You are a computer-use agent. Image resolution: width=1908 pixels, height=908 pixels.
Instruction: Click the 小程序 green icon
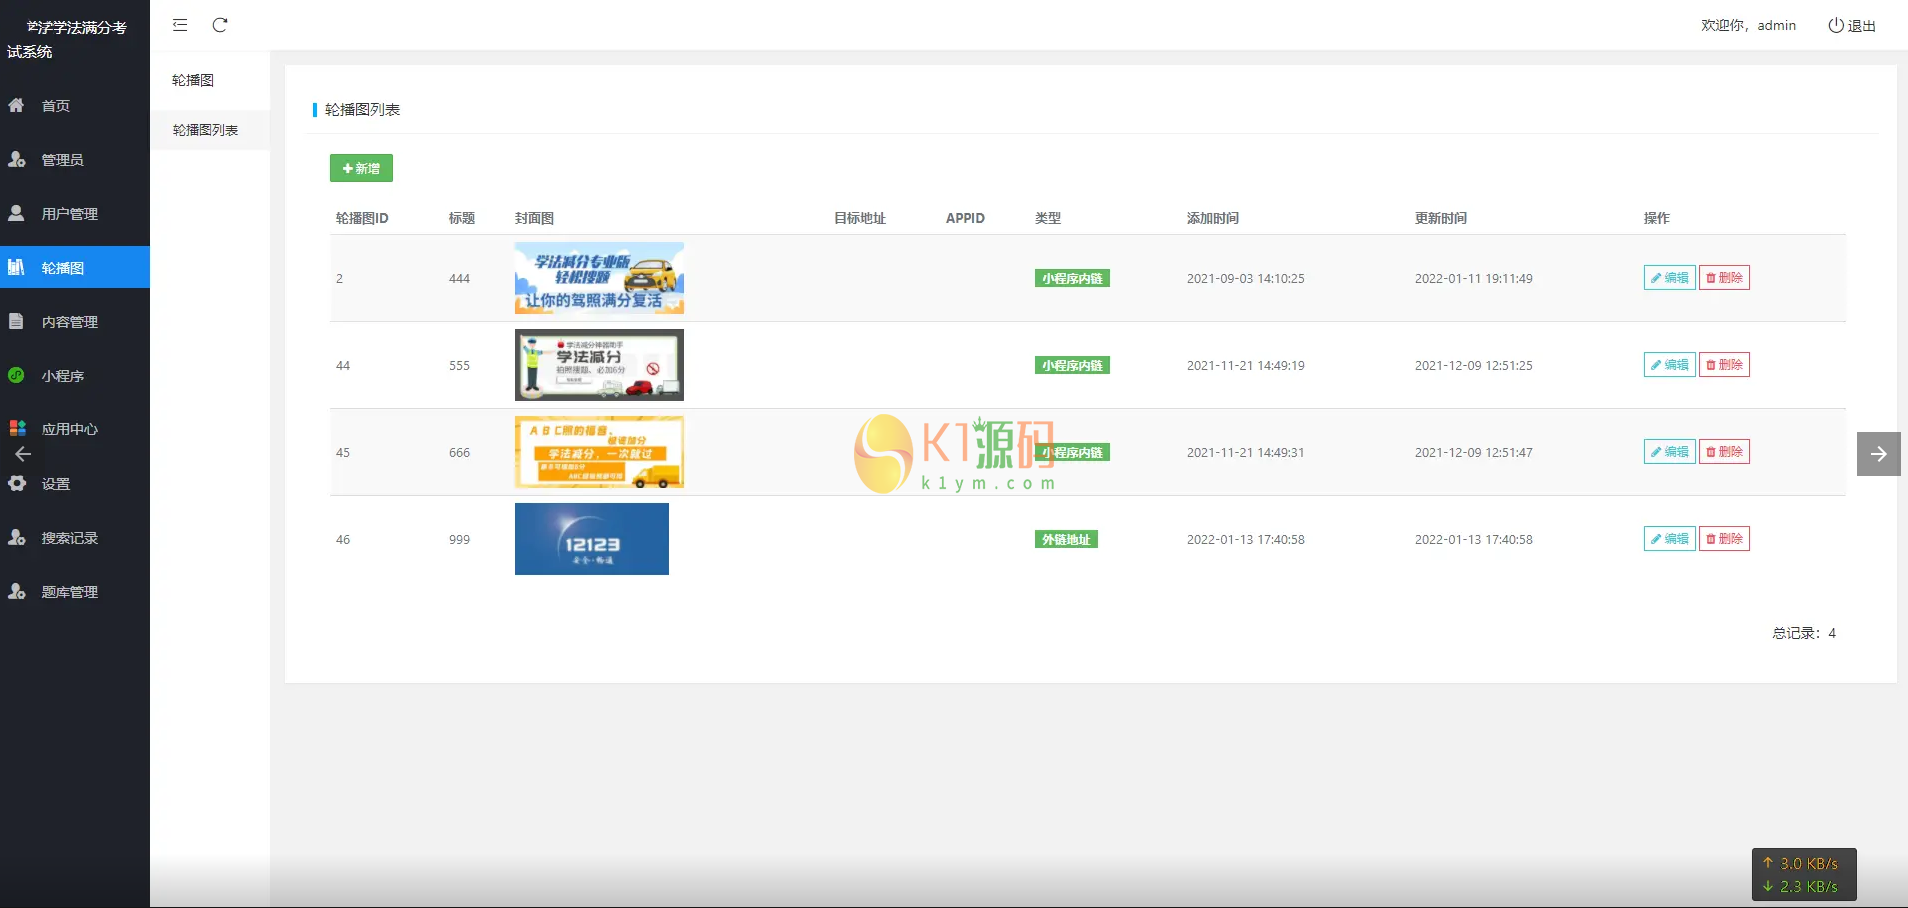point(16,375)
